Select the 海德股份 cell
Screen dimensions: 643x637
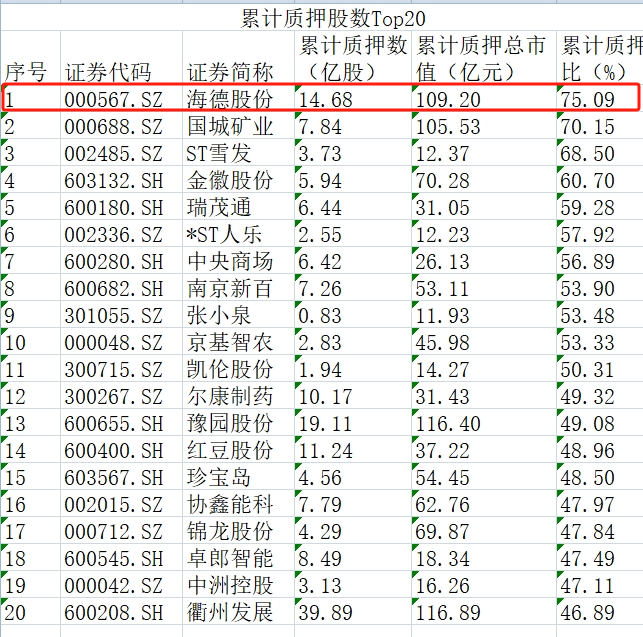pos(238,98)
